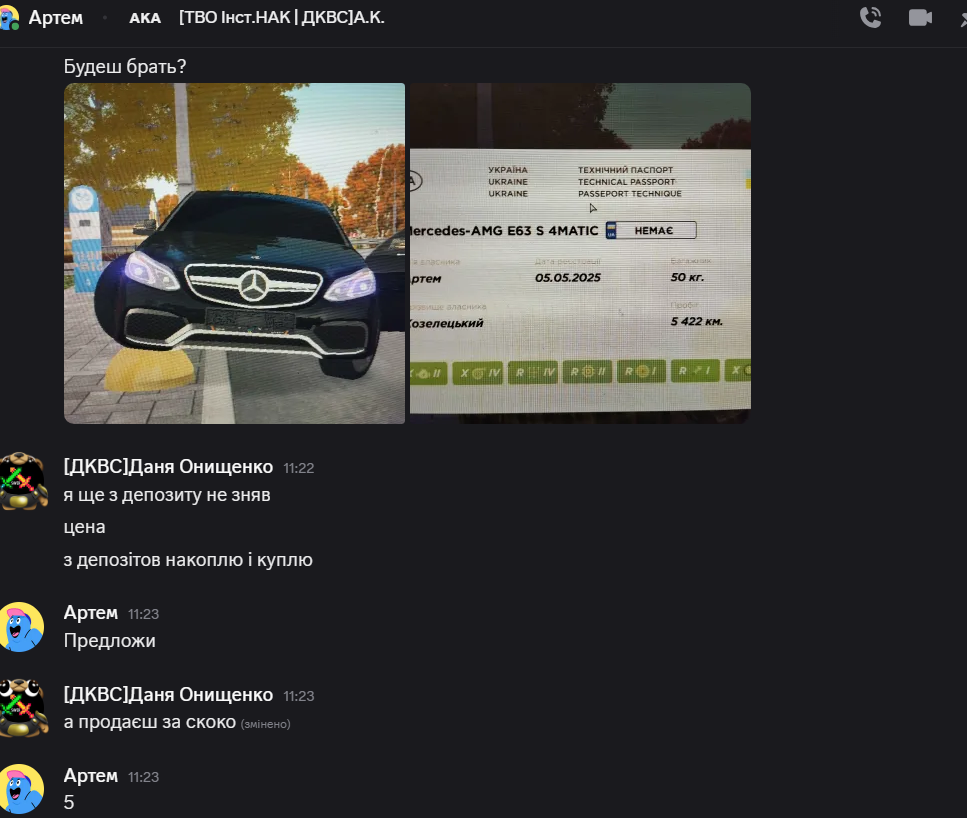Open the black Mercedes car photo
The height and width of the screenshot is (818, 967).
click(x=234, y=253)
